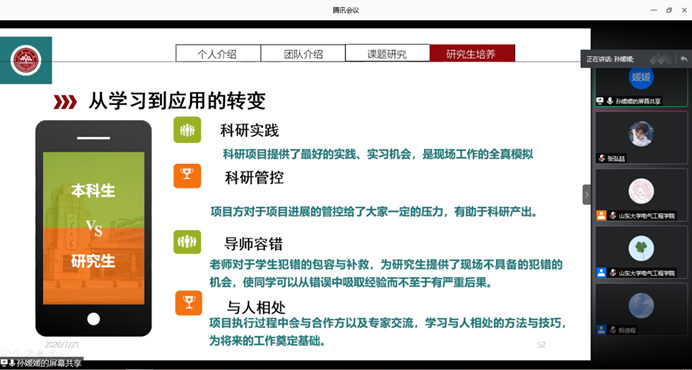Click the reply arrow in speaker bar
Image resolution: width=692 pixels, height=370 pixels.
(684, 58)
